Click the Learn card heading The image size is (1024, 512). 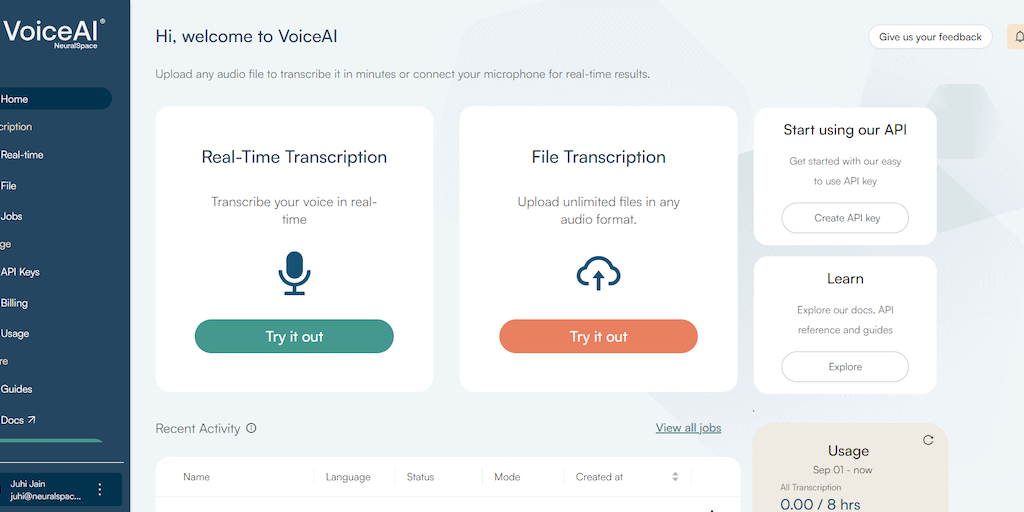click(845, 278)
